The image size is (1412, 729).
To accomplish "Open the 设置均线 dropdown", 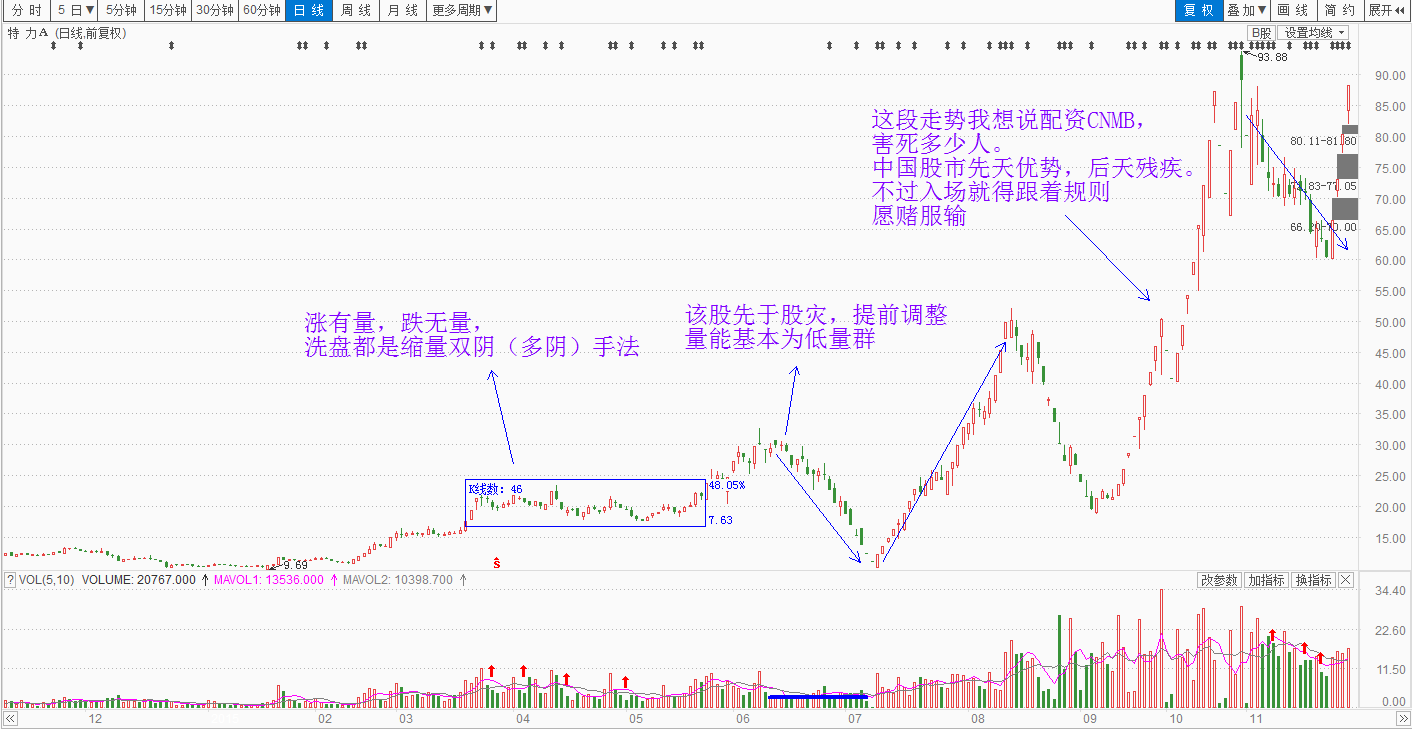I will point(1314,33).
